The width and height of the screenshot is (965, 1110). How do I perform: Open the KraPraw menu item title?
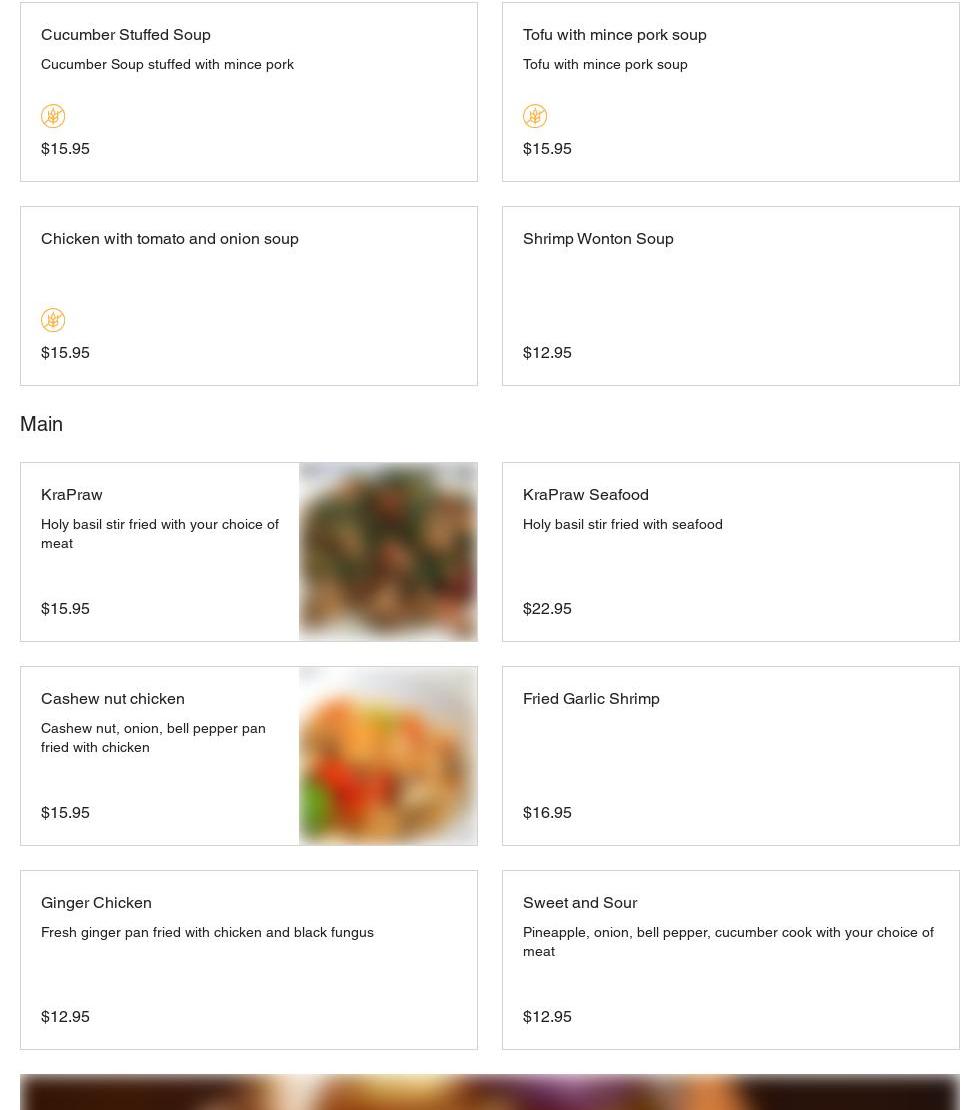point(72,494)
